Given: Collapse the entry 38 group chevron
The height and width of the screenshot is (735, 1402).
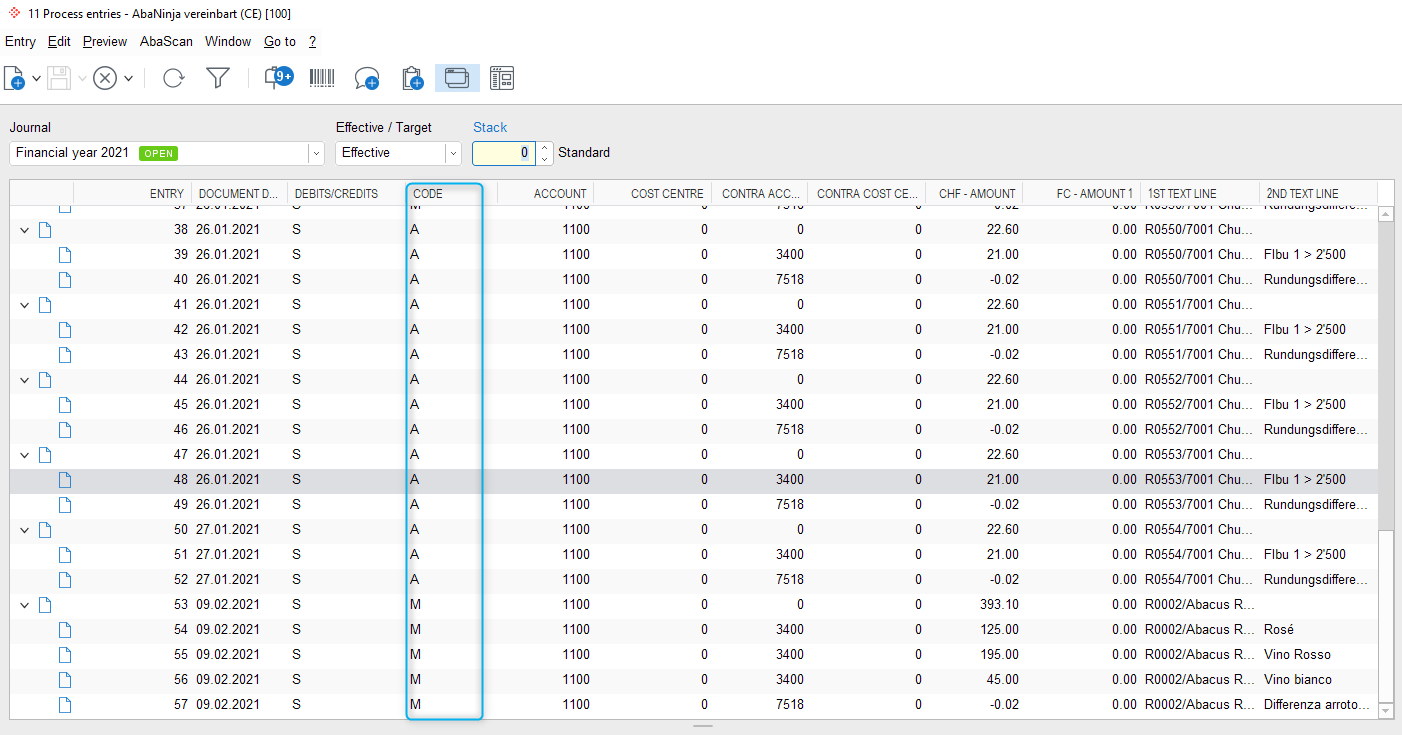Looking at the screenshot, I should 25,230.
